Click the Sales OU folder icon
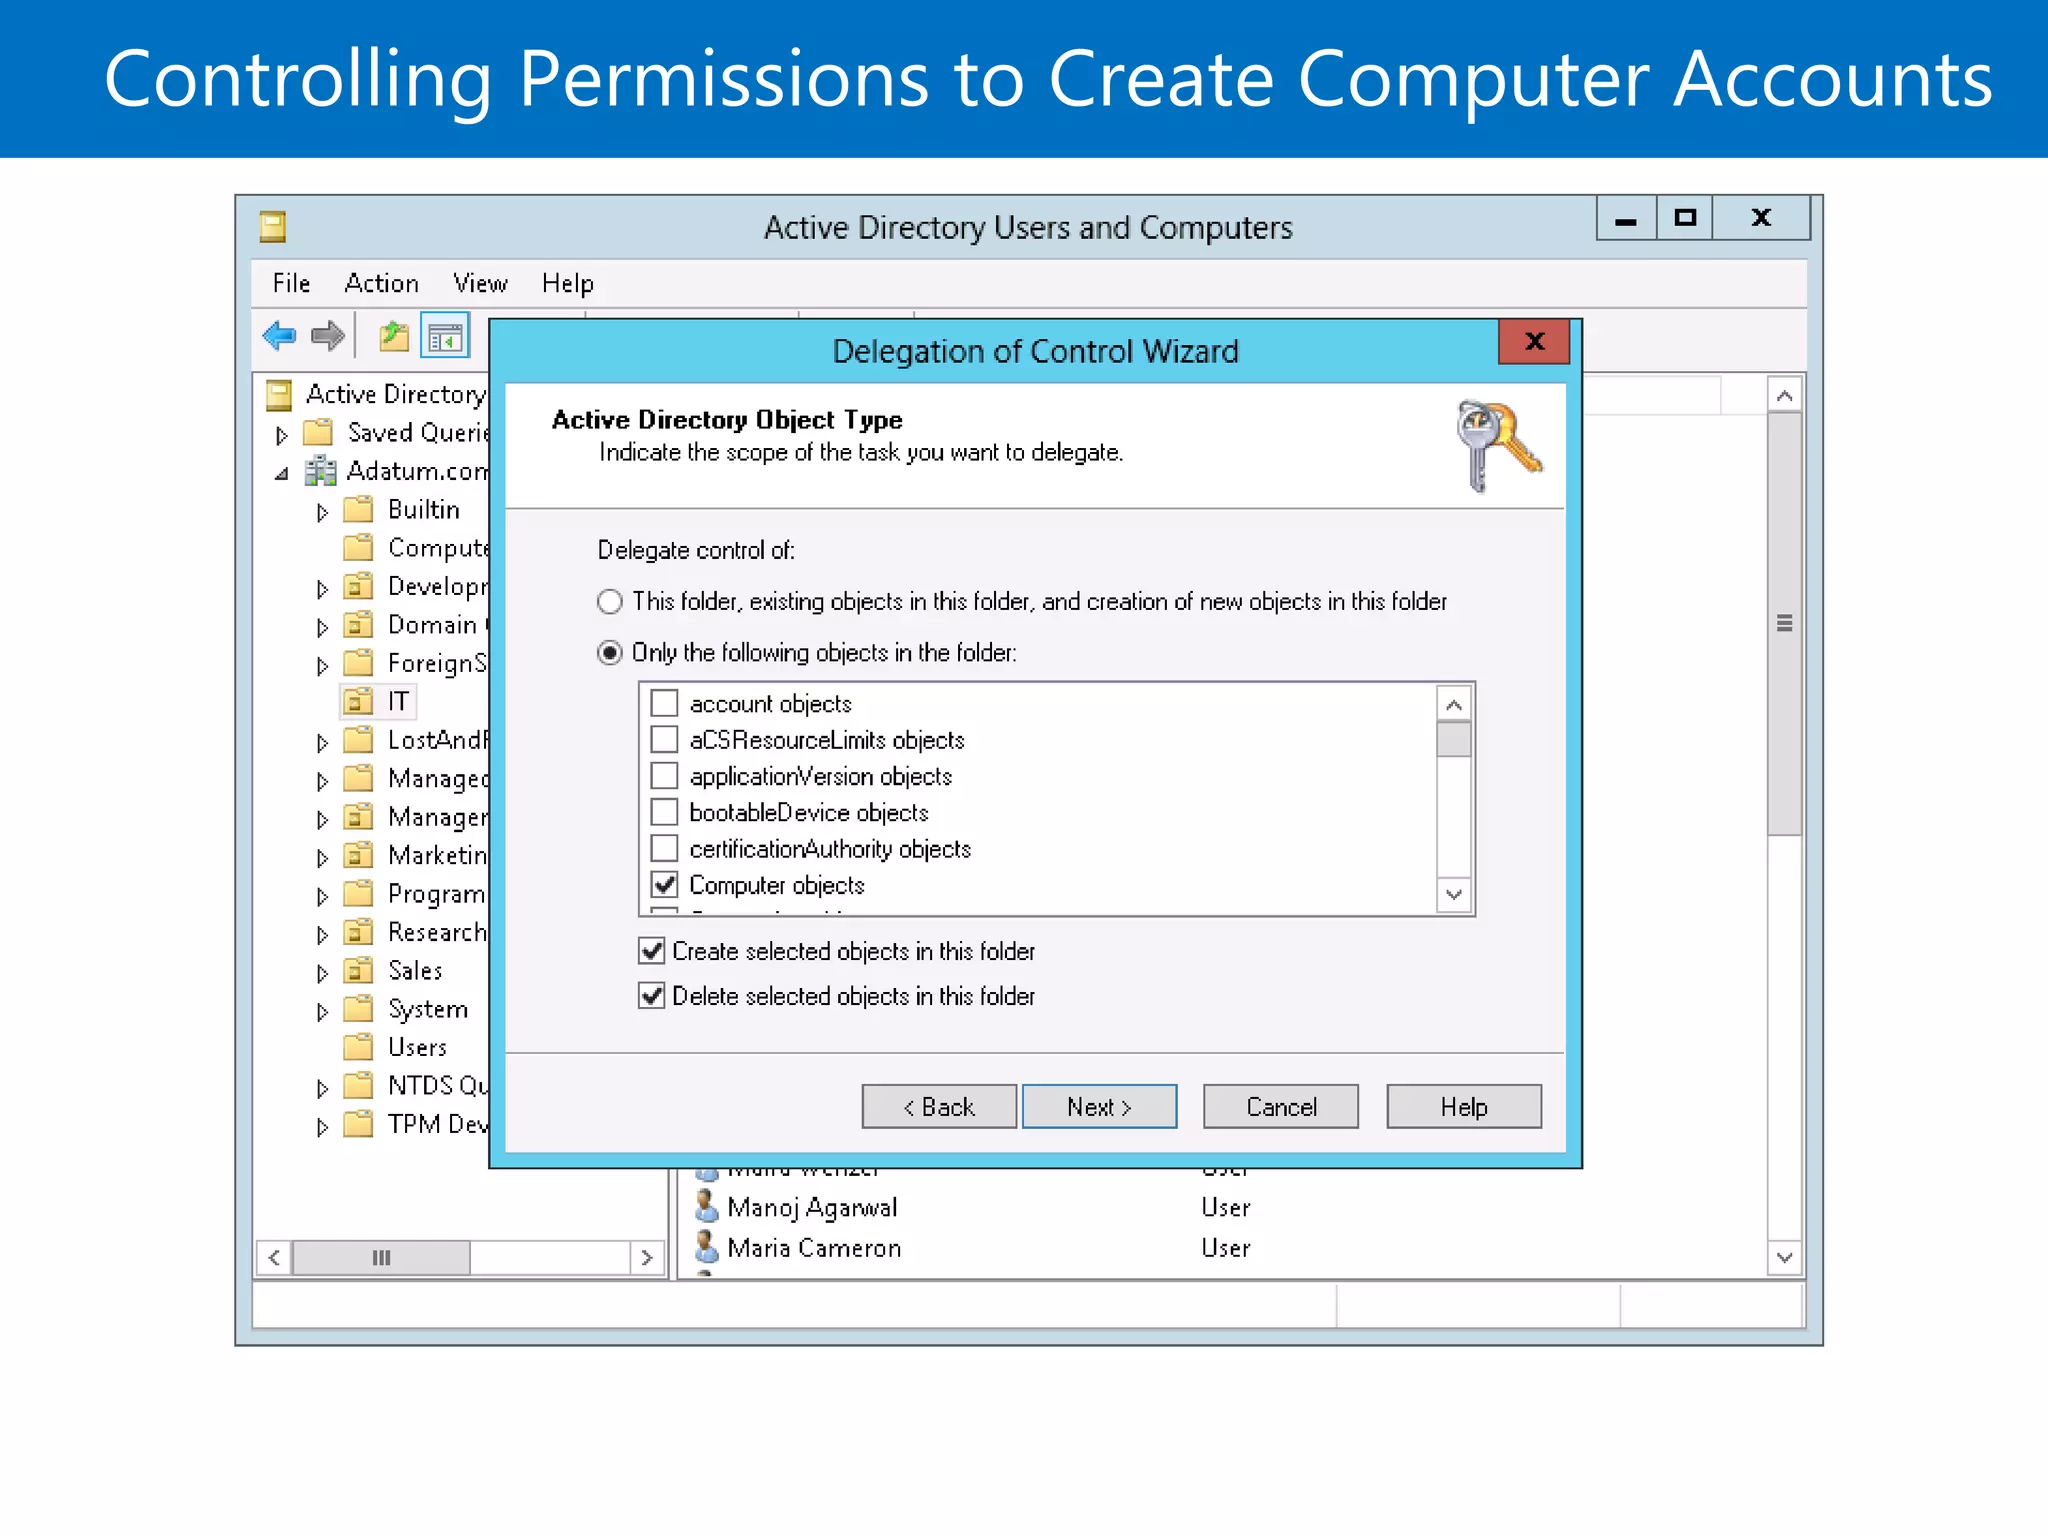Screen dimensions: 2048x1536 click(358, 970)
